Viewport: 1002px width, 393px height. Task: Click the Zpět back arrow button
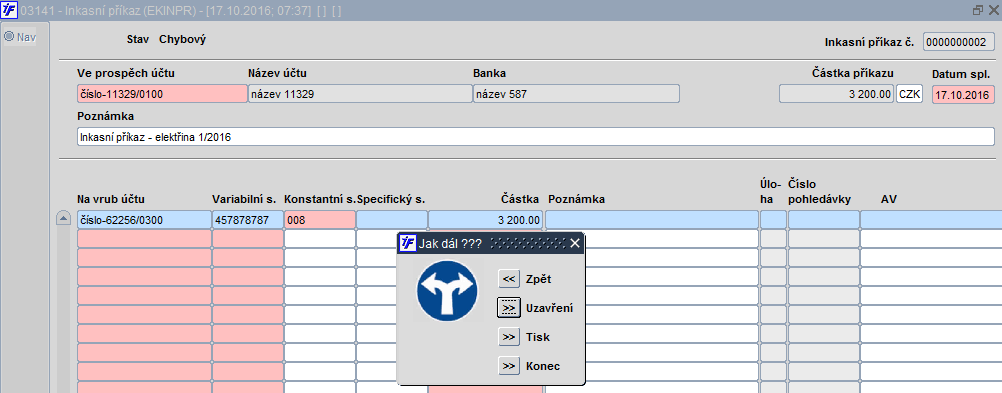point(509,279)
